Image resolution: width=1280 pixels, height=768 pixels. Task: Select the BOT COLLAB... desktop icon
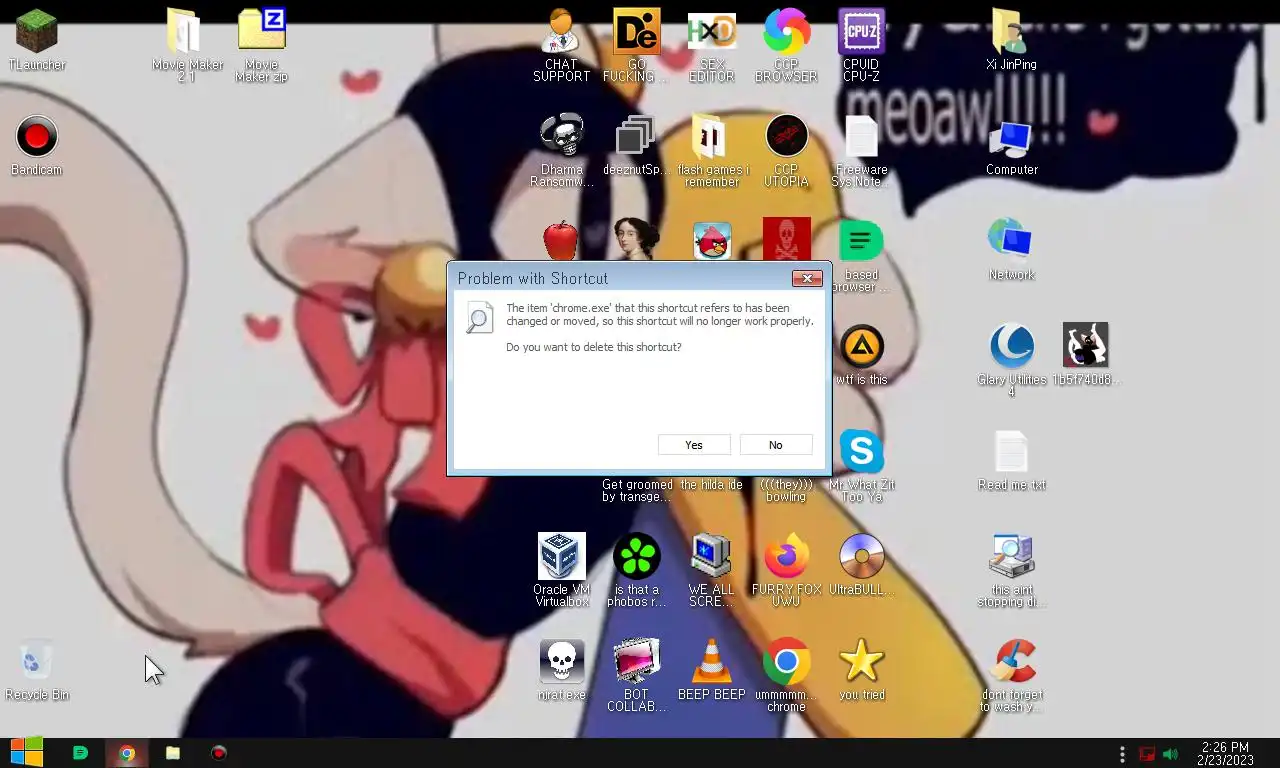636,675
